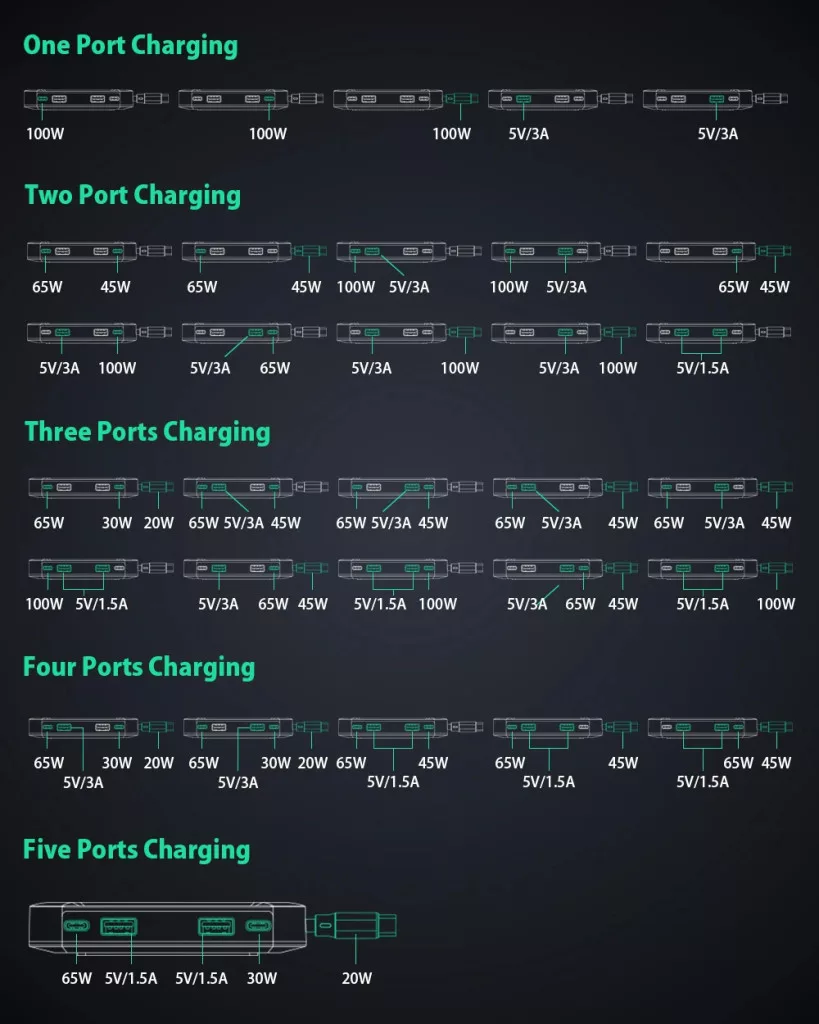Click the One Port Charging heading
Screen dimensions: 819x1024
tap(131, 46)
